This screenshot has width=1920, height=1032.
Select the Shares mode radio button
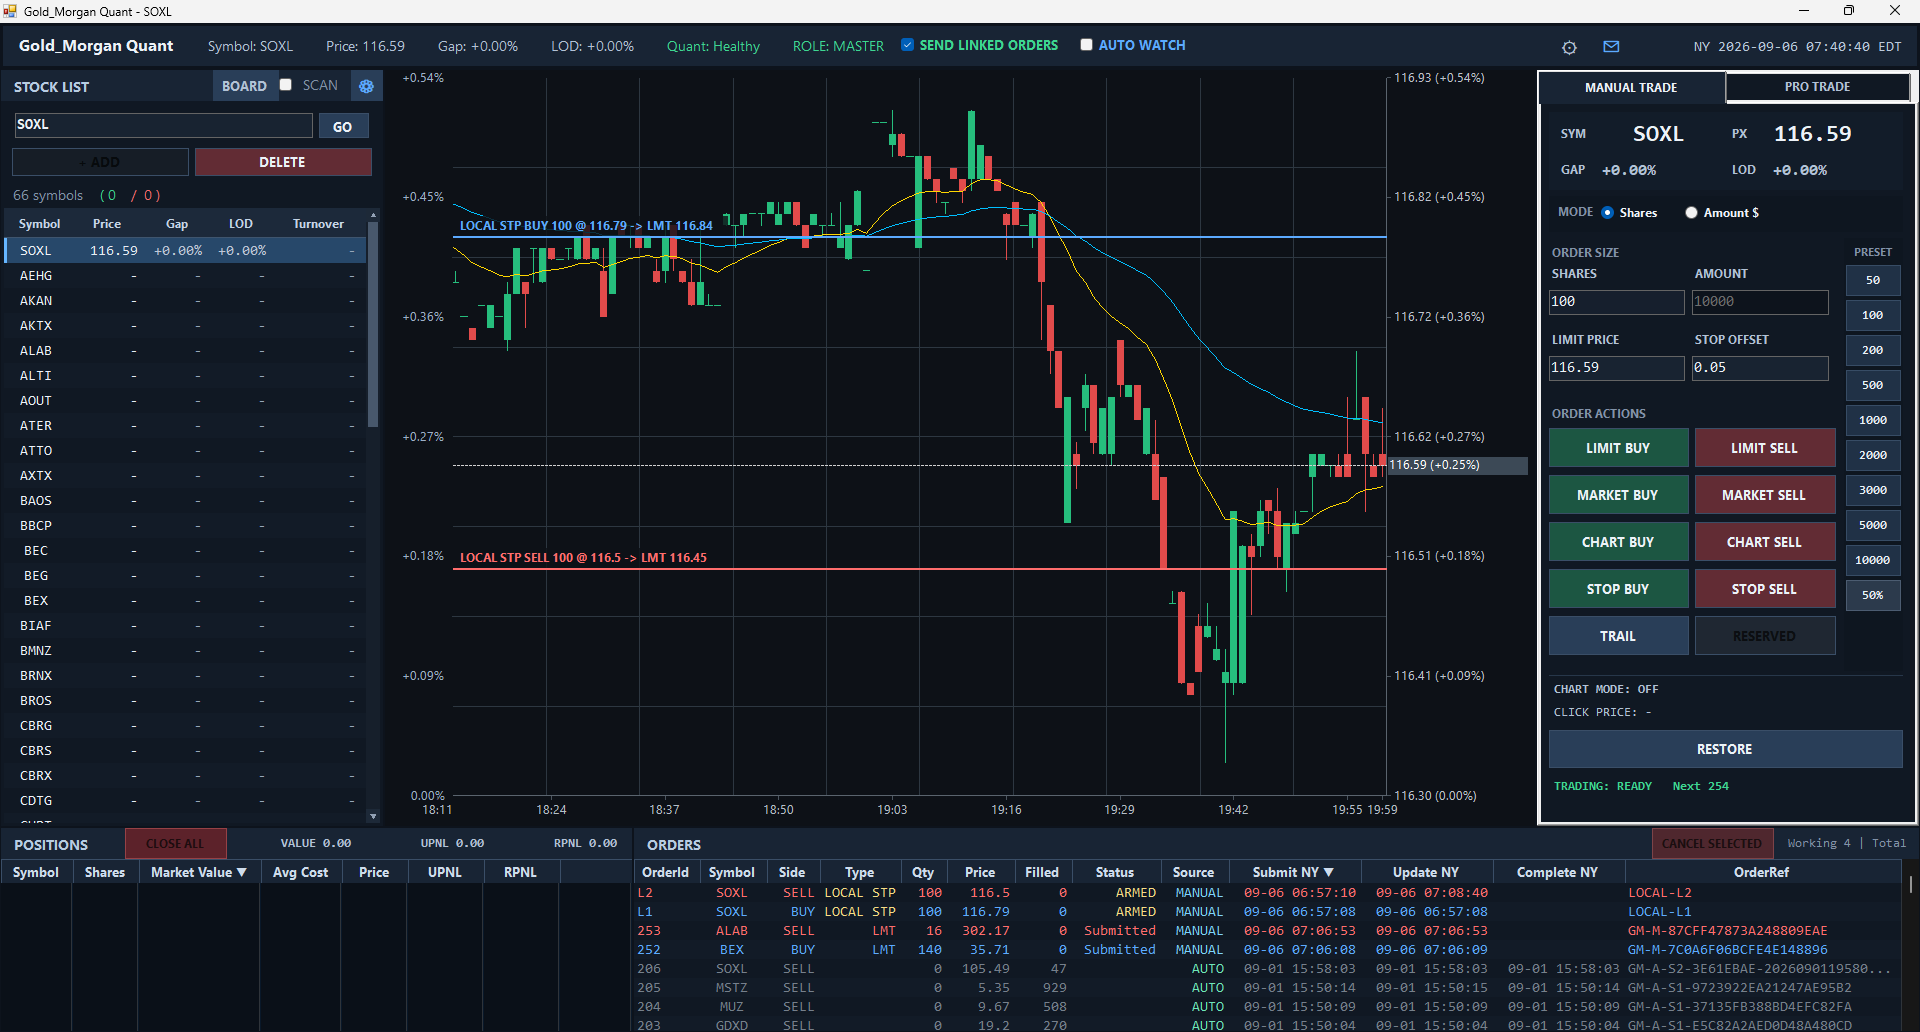pos(1608,212)
